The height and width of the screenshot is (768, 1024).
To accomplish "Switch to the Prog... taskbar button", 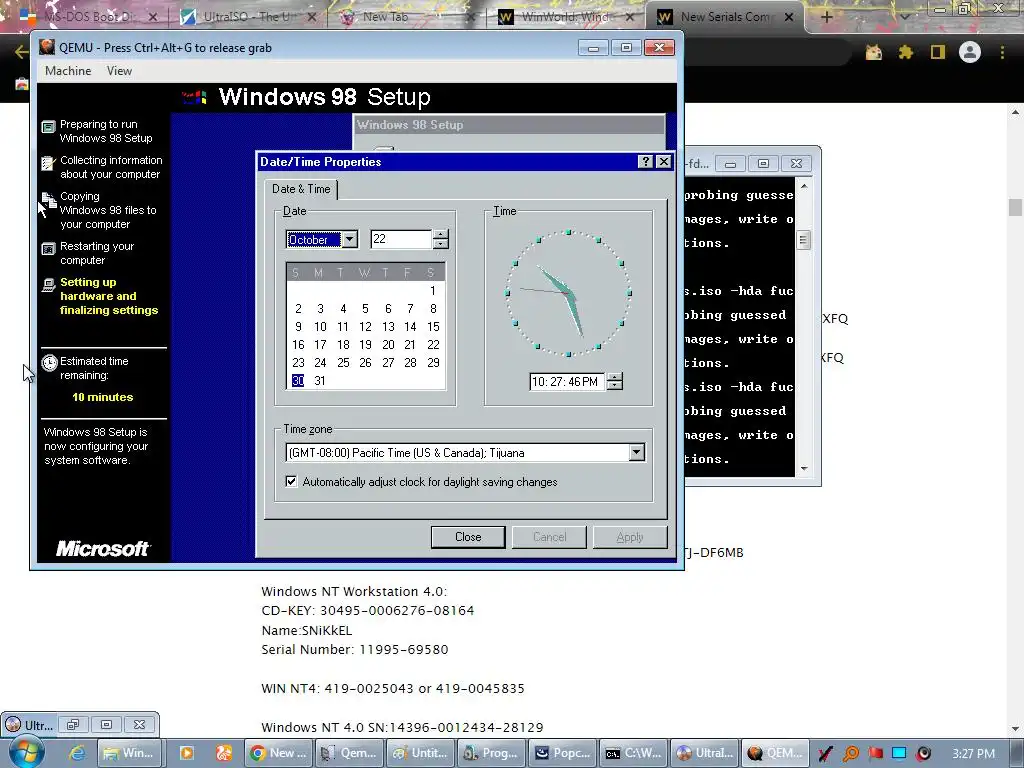I will (x=491, y=753).
